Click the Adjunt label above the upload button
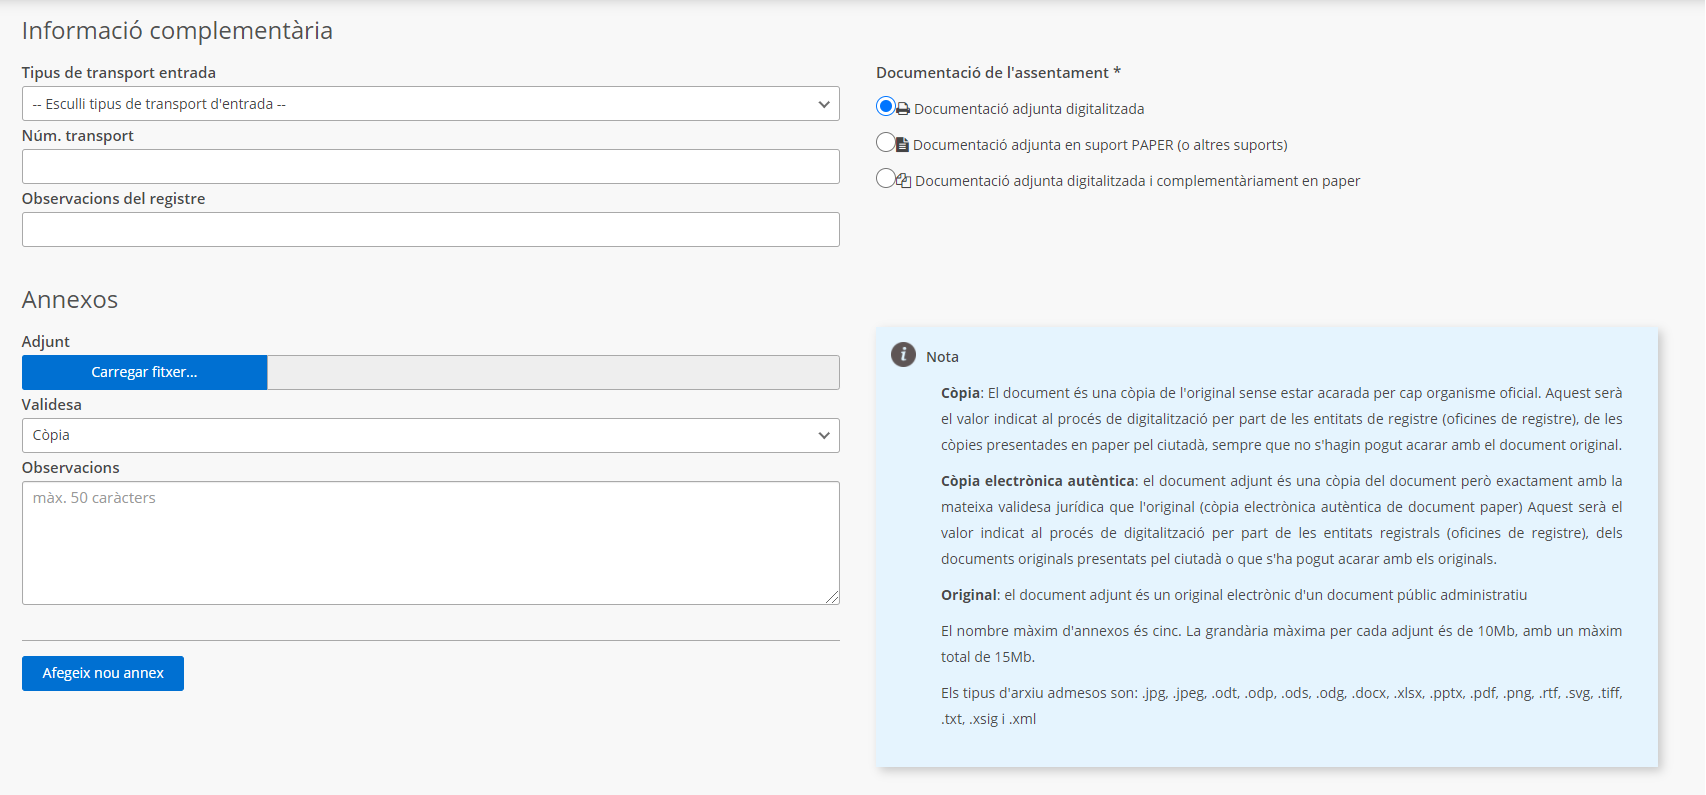Viewport: 1706px width, 795px height. (46, 342)
